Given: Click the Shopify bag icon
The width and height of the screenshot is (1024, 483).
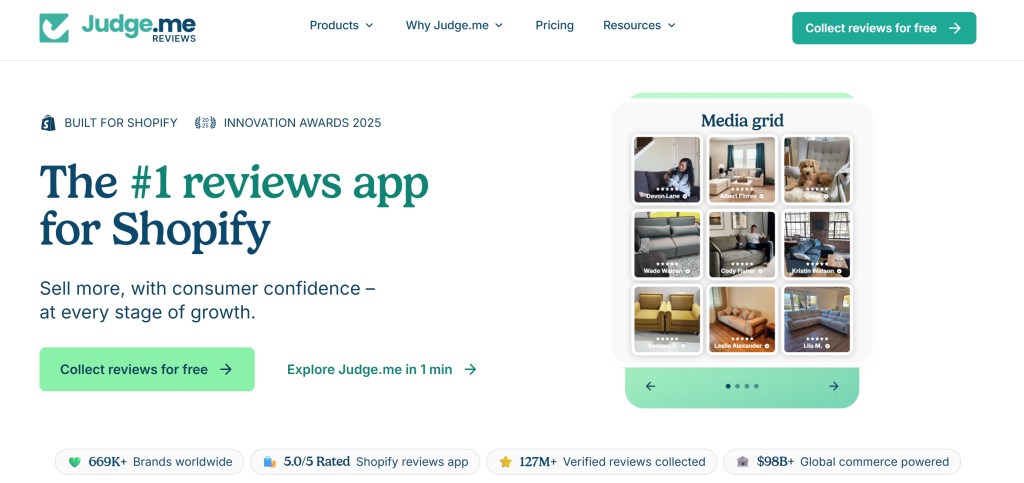Looking at the screenshot, I should (48, 123).
